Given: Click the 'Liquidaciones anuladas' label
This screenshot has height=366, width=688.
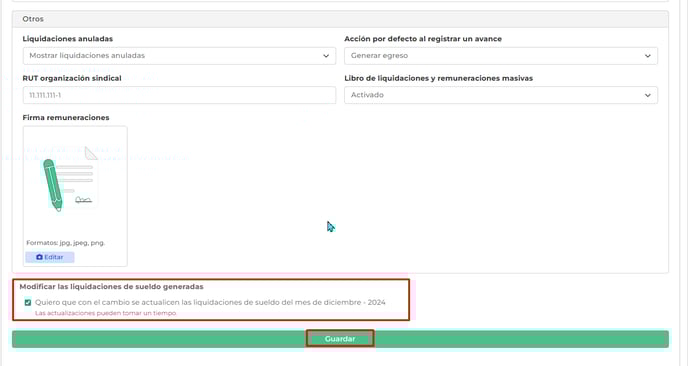Looking at the screenshot, I should coord(68,39).
